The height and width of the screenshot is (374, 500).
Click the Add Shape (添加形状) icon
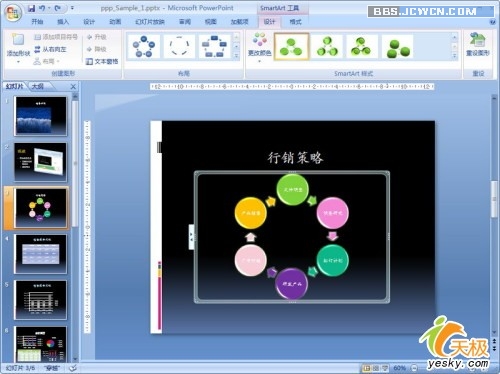pyautogui.click(x=18, y=46)
